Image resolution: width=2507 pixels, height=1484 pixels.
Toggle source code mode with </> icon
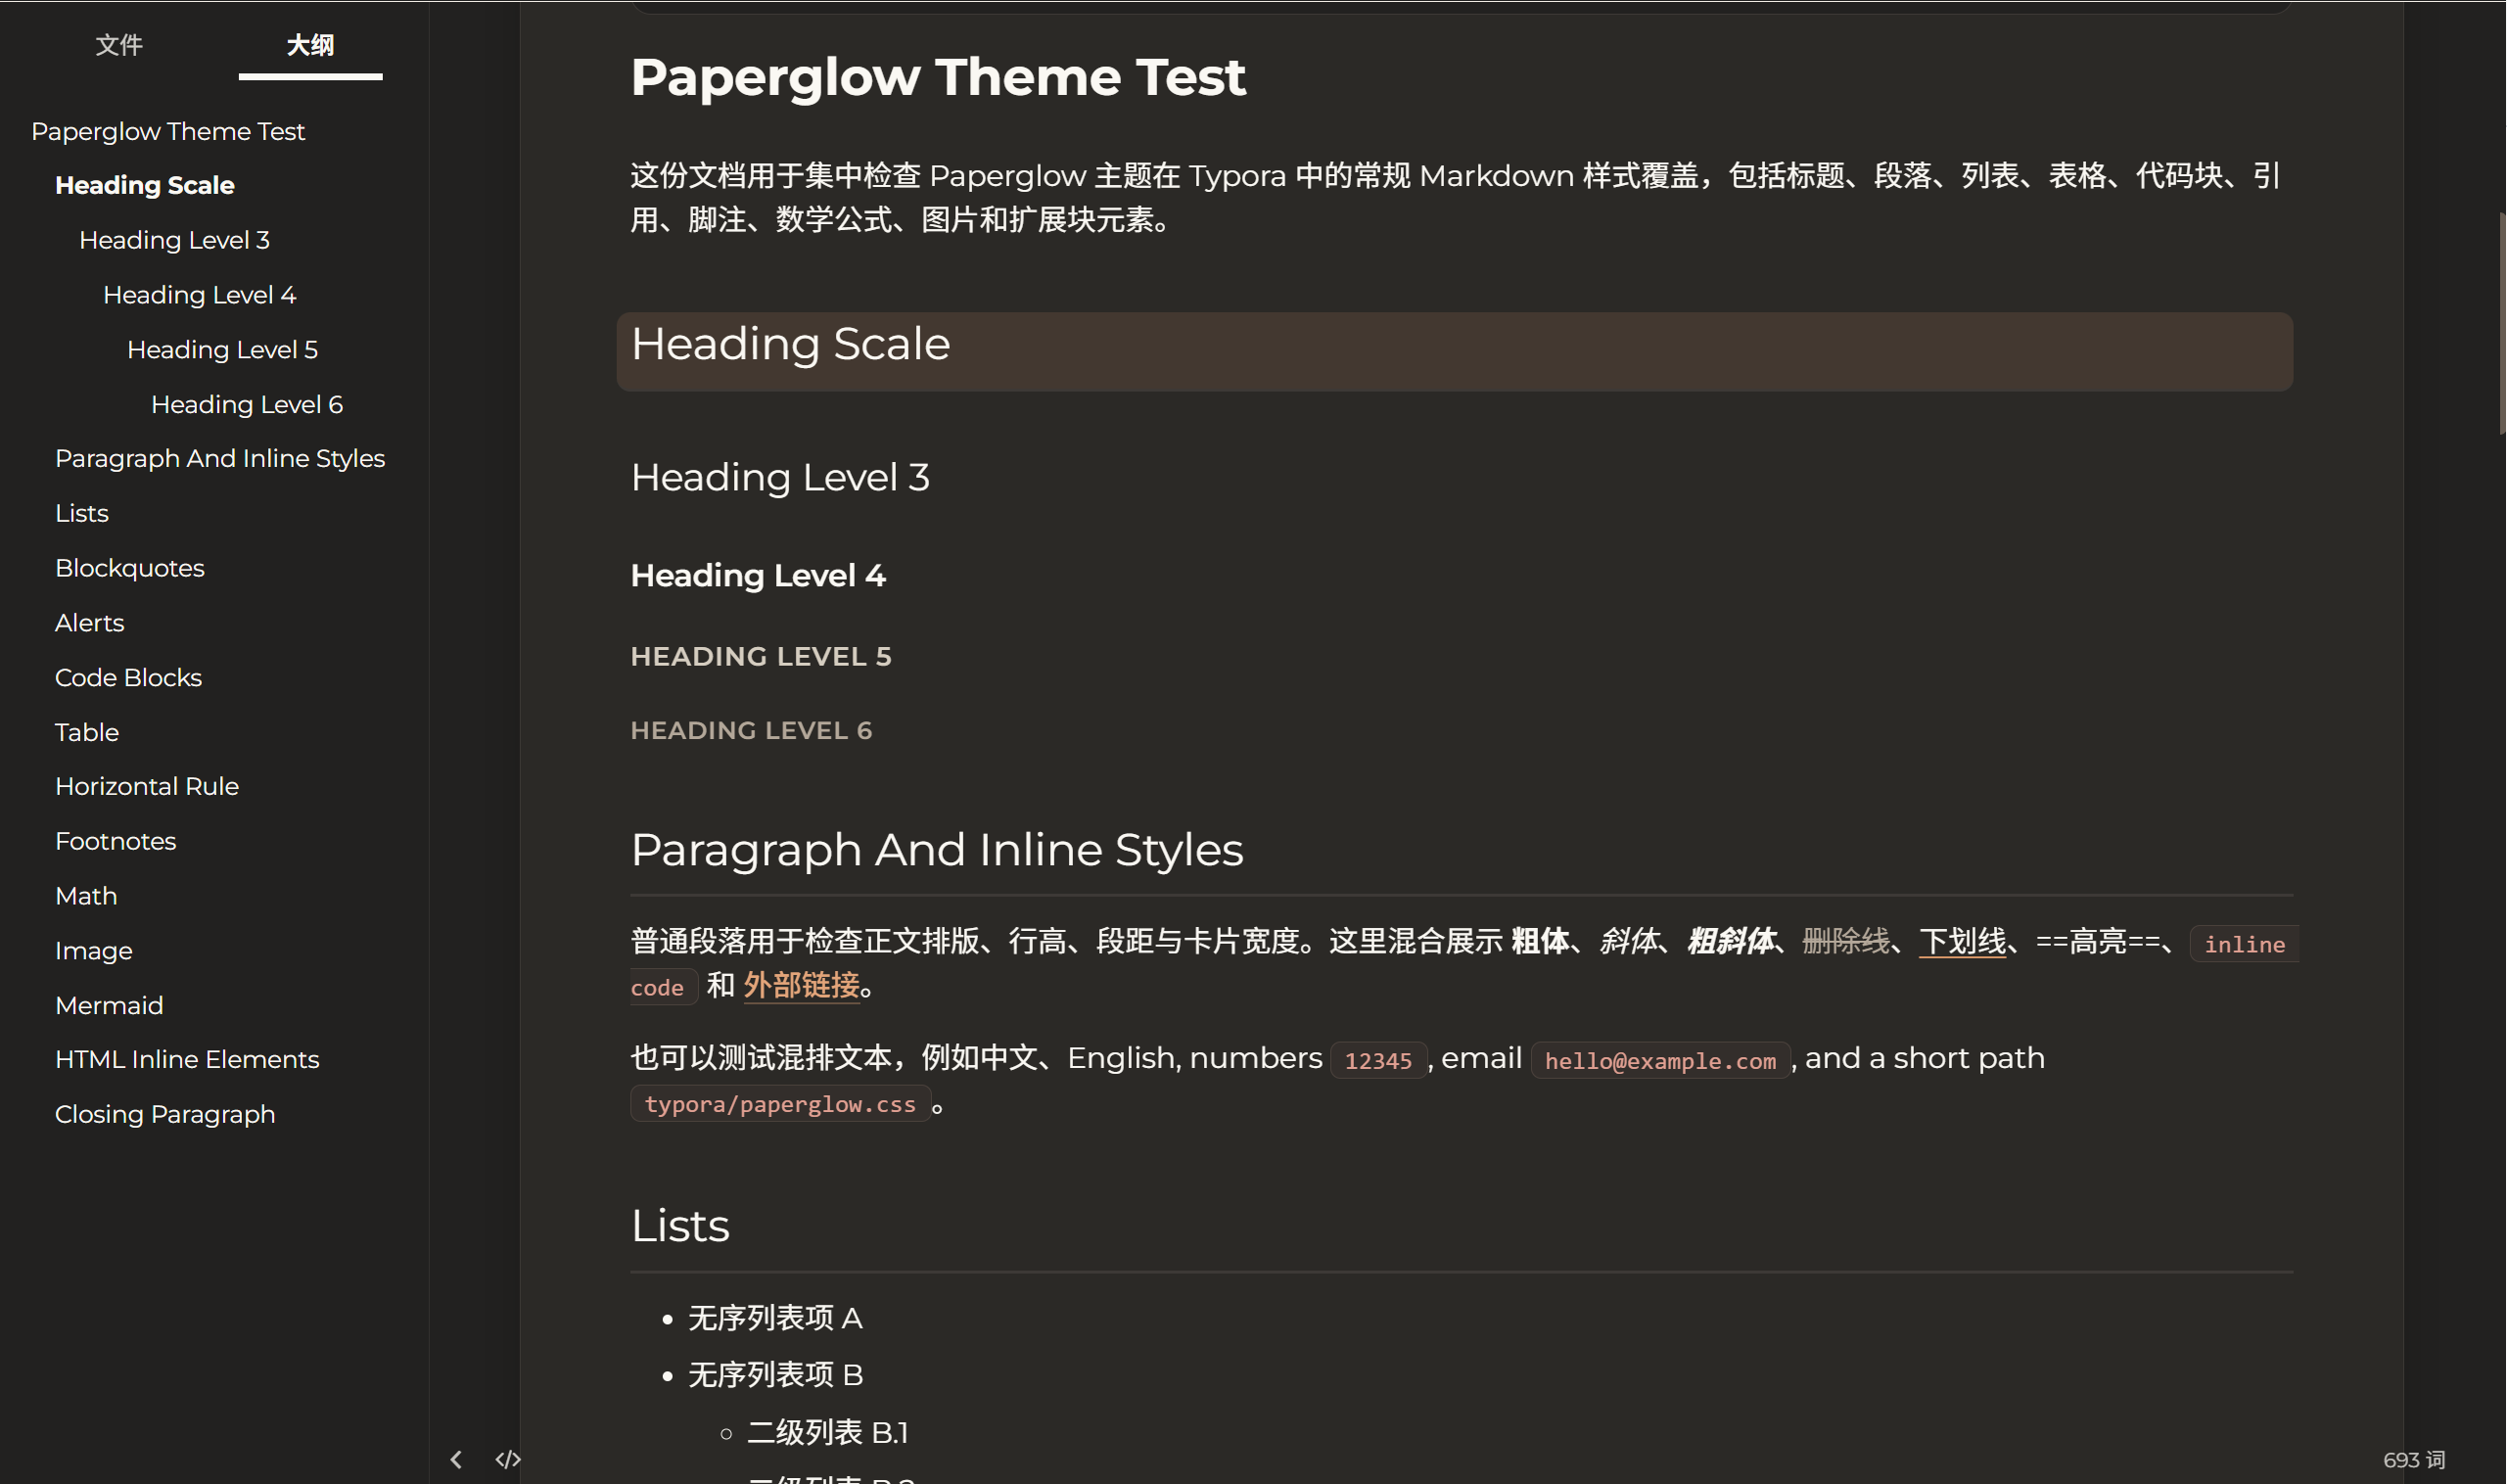[508, 1459]
